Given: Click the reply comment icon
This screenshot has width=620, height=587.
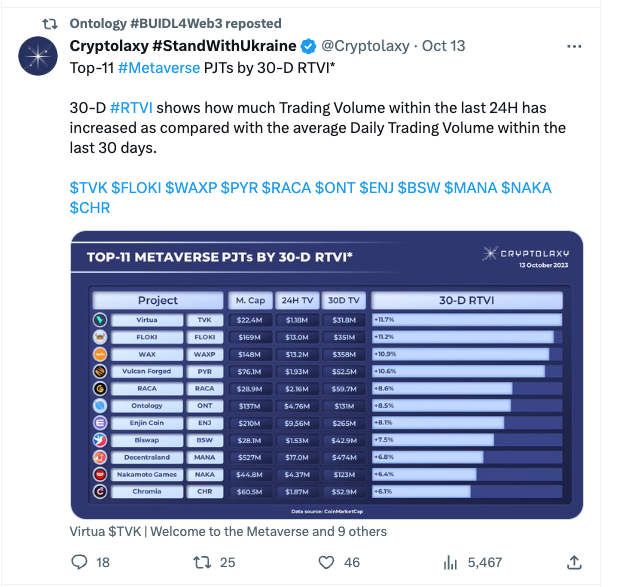Looking at the screenshot, I should [81, 563].
